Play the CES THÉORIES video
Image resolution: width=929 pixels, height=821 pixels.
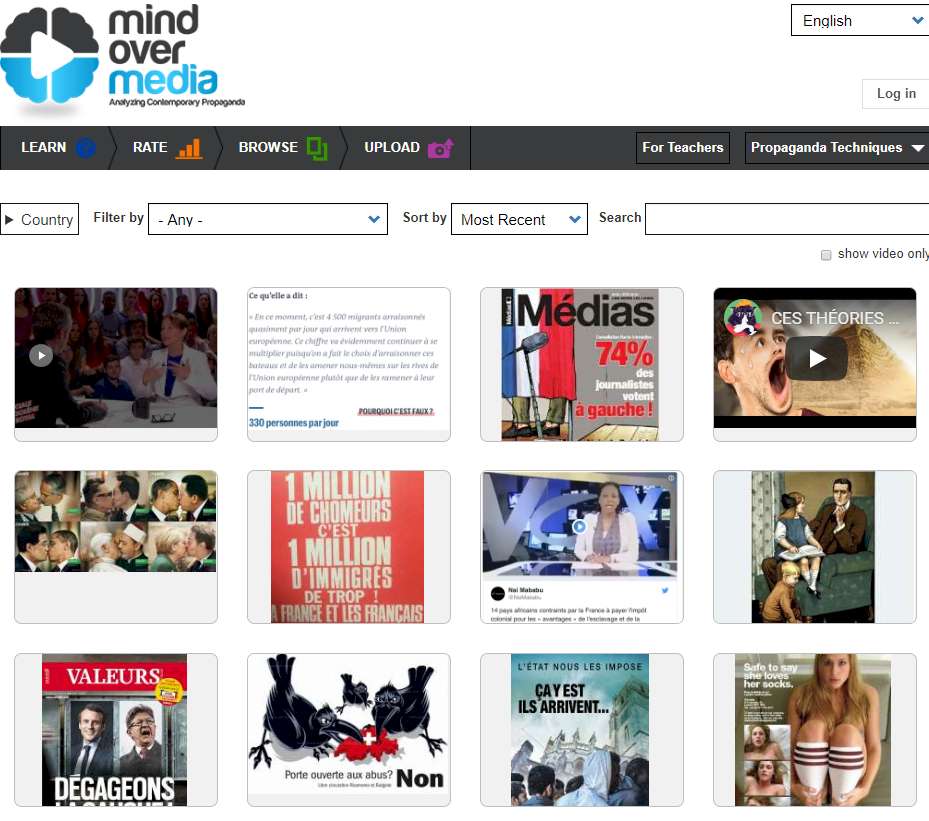coord(815,358)
